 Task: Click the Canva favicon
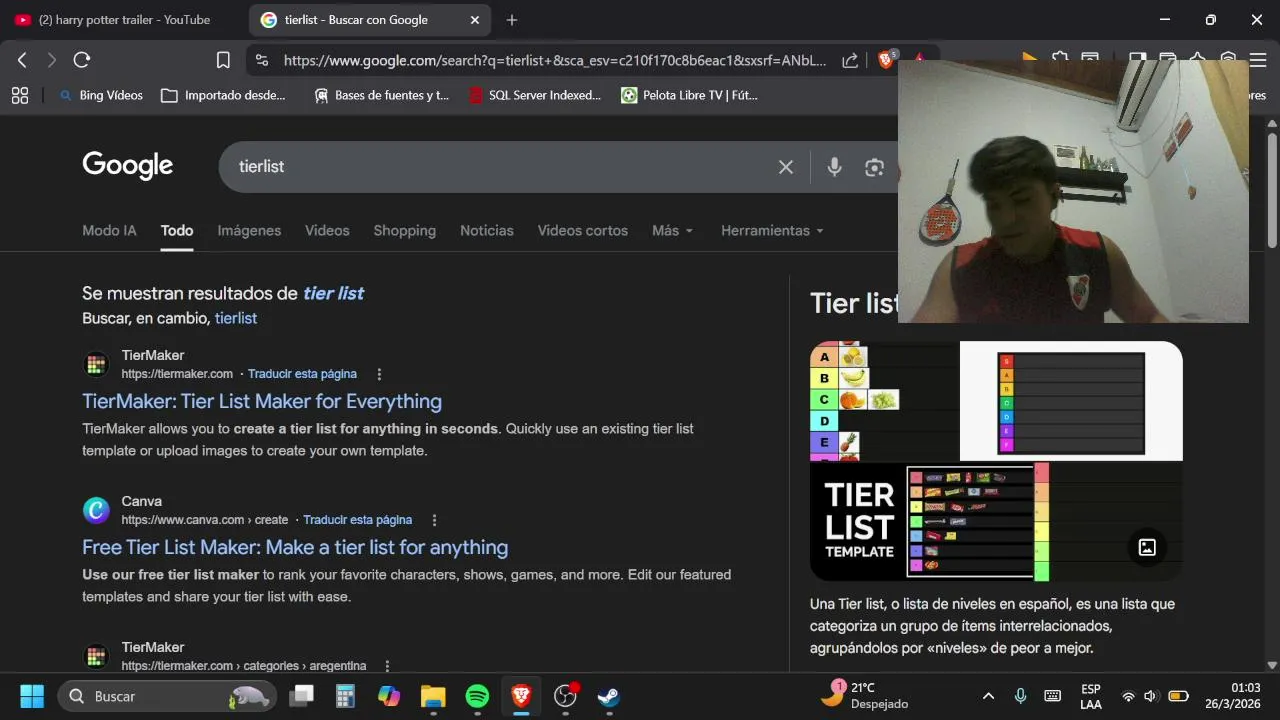(96, 511)
